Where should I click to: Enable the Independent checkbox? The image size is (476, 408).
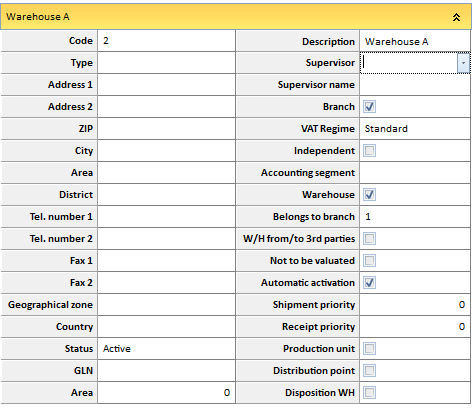tap(369, 151)
